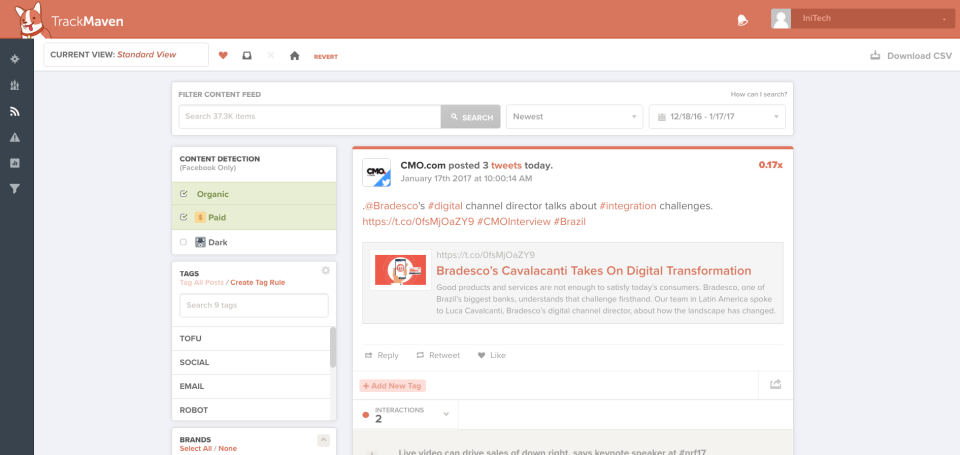This screenshot has height=455, width=960.
Task: Open the RSS feed sidebar icon
Action: click(x=15, y=111)
